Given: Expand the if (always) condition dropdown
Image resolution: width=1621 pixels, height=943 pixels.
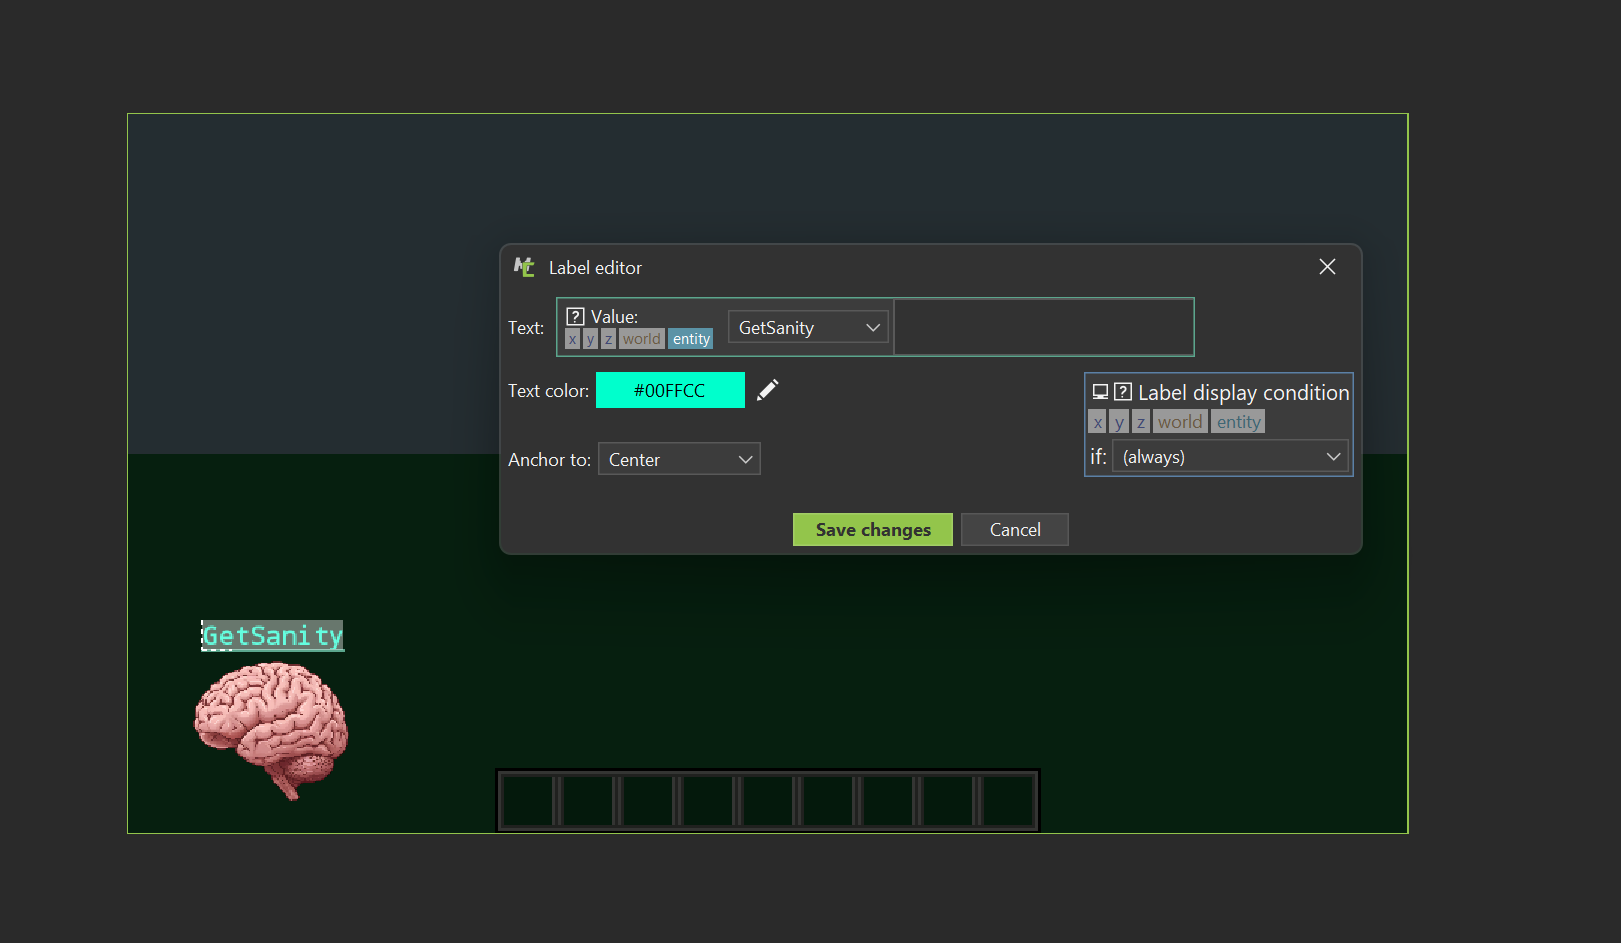Looking at the screenshot, I should coord(1230,457).
